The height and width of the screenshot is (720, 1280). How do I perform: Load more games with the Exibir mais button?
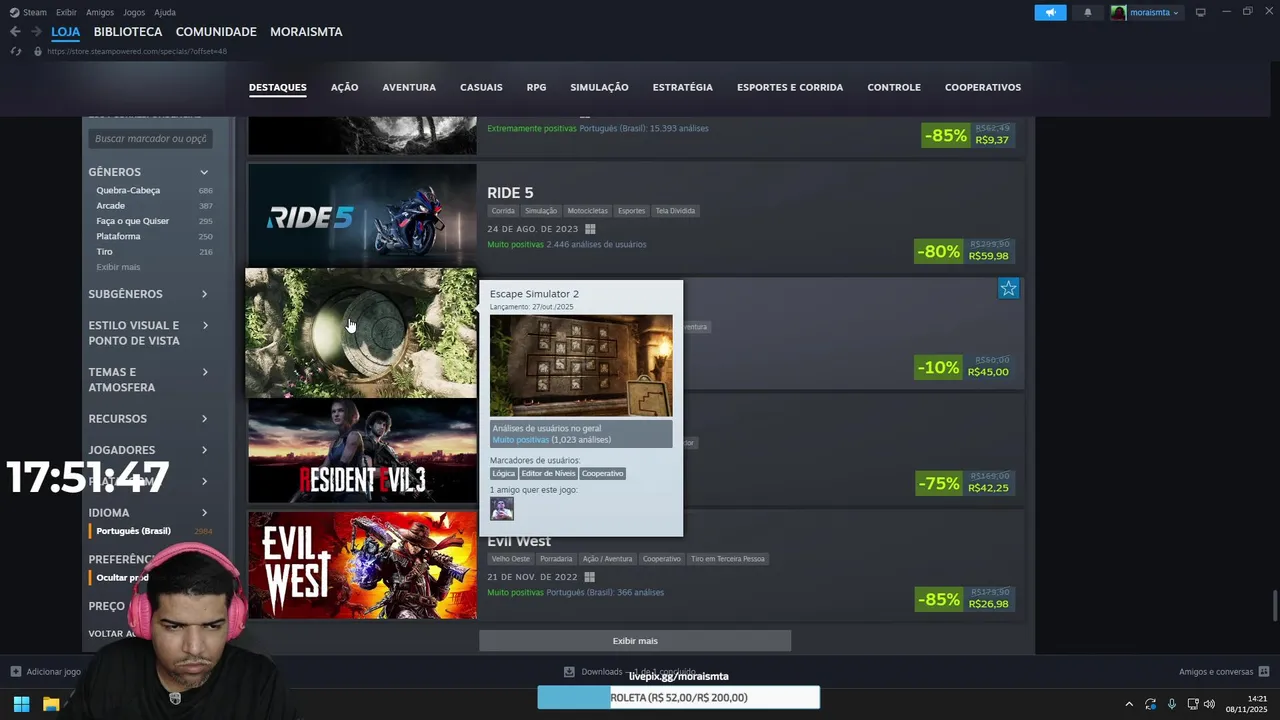pyautogui.click(x=635, y=641)
